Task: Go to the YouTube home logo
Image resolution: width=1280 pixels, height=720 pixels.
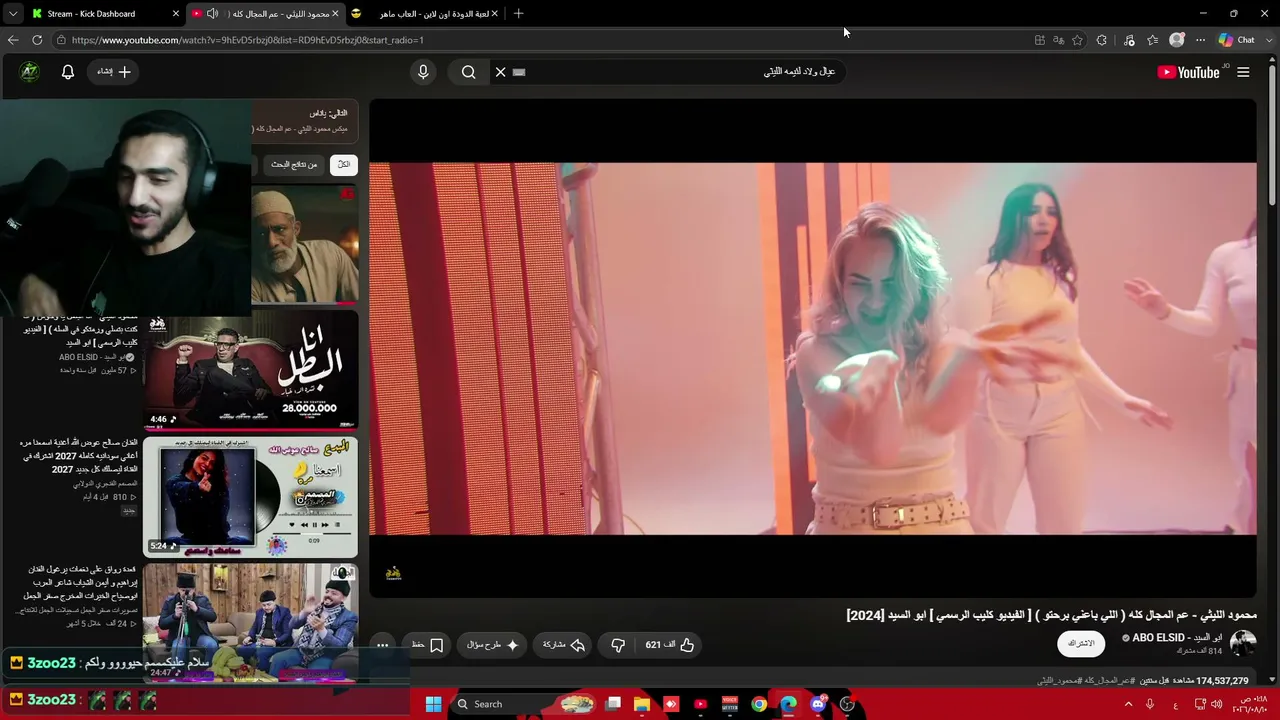Action: [x=1189, y=72]
